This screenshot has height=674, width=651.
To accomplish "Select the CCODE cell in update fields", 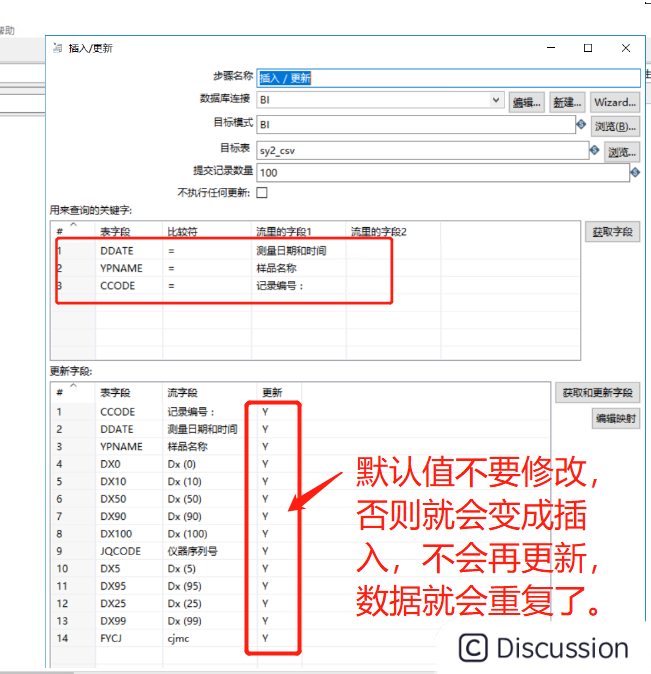I will pos(117,412).
